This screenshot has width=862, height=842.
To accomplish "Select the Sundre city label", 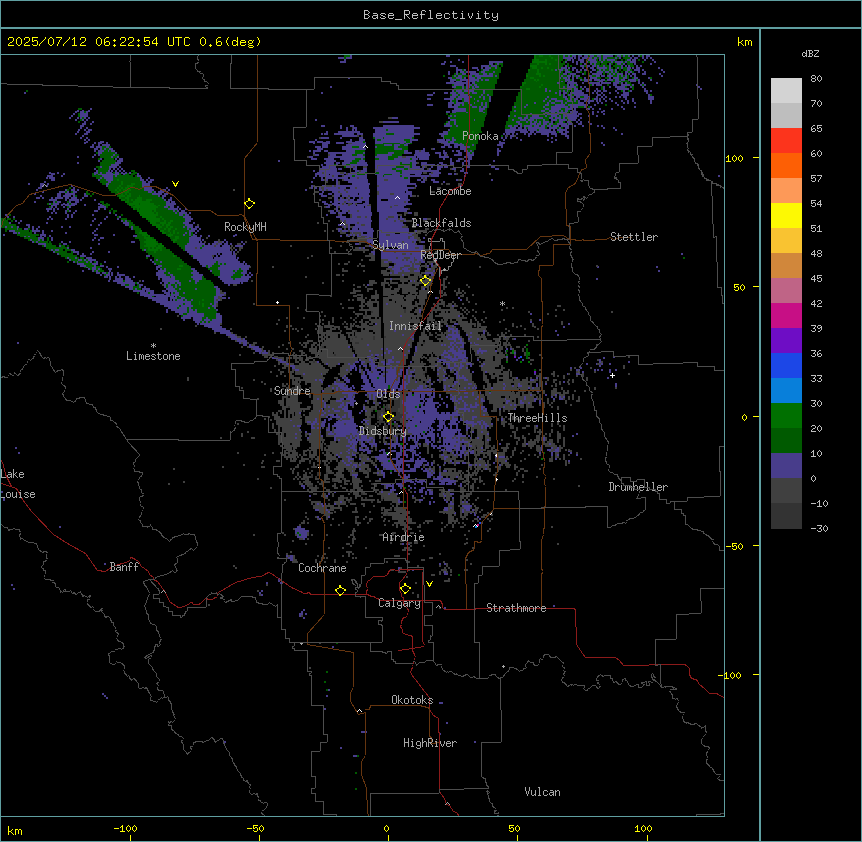I will 292,391.
